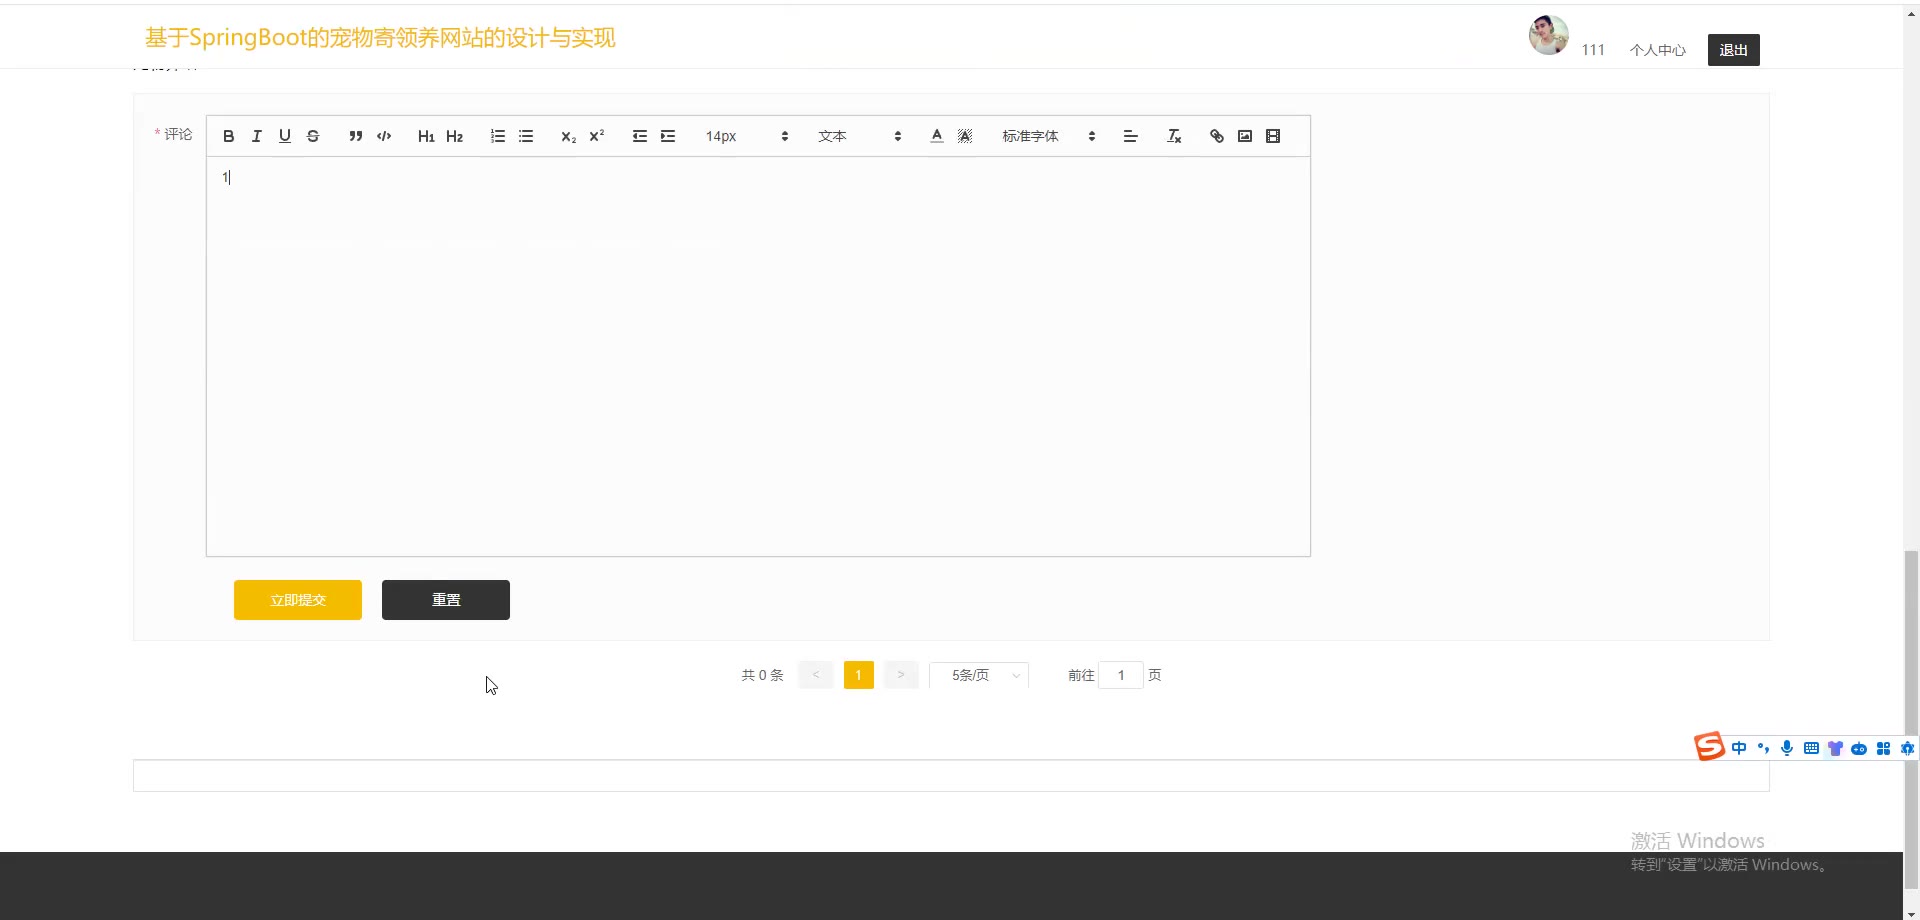Open the text background color picker
Screen dimensions: 1920x920
click(x=965, y=136)
